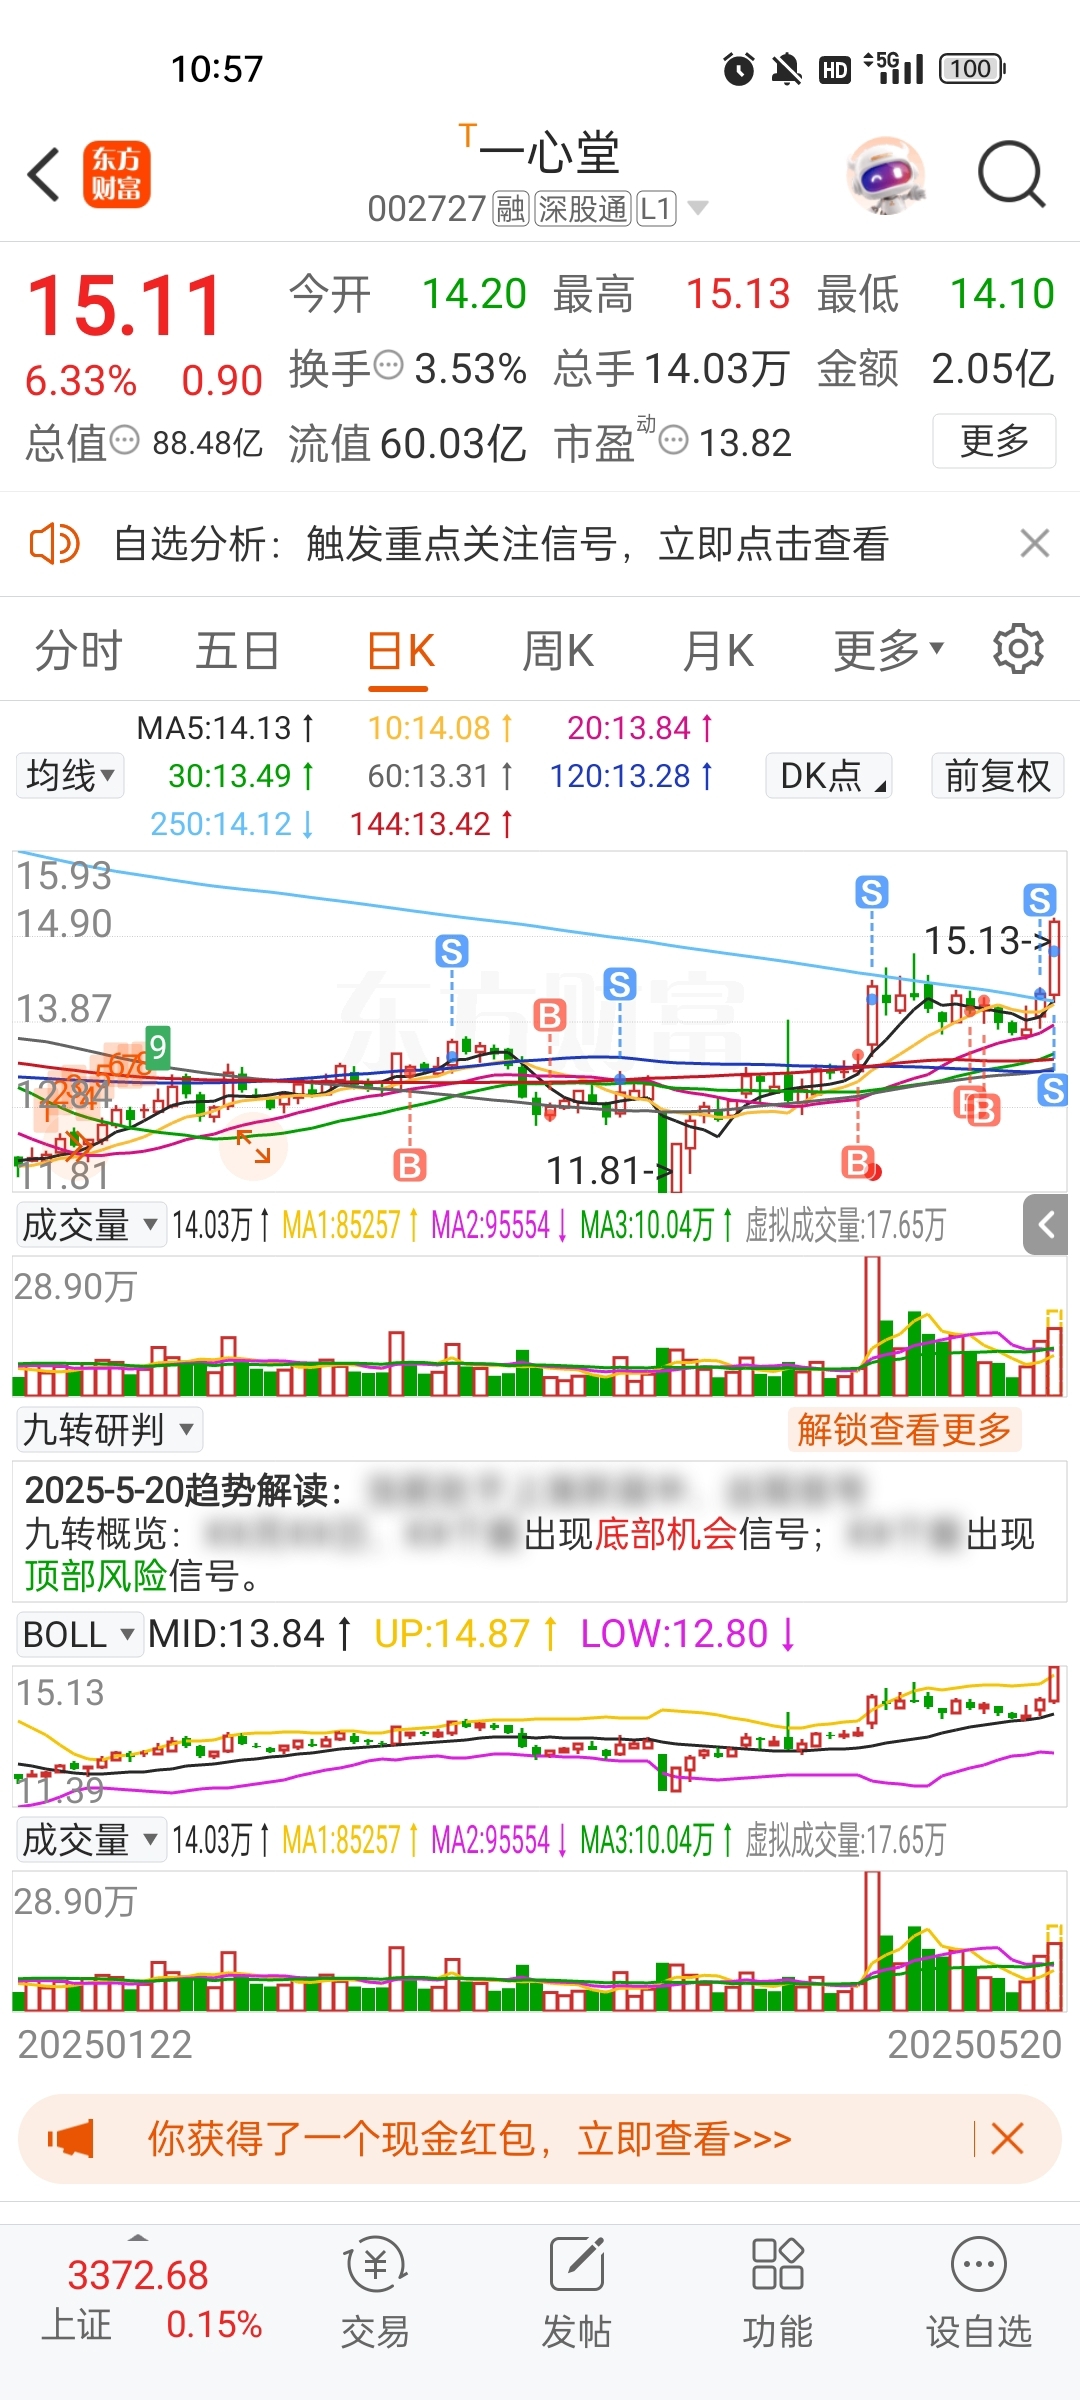Screen dimensions: 1080x2400
Task: Change the 前复权 adjustment option
Action: 997,775
